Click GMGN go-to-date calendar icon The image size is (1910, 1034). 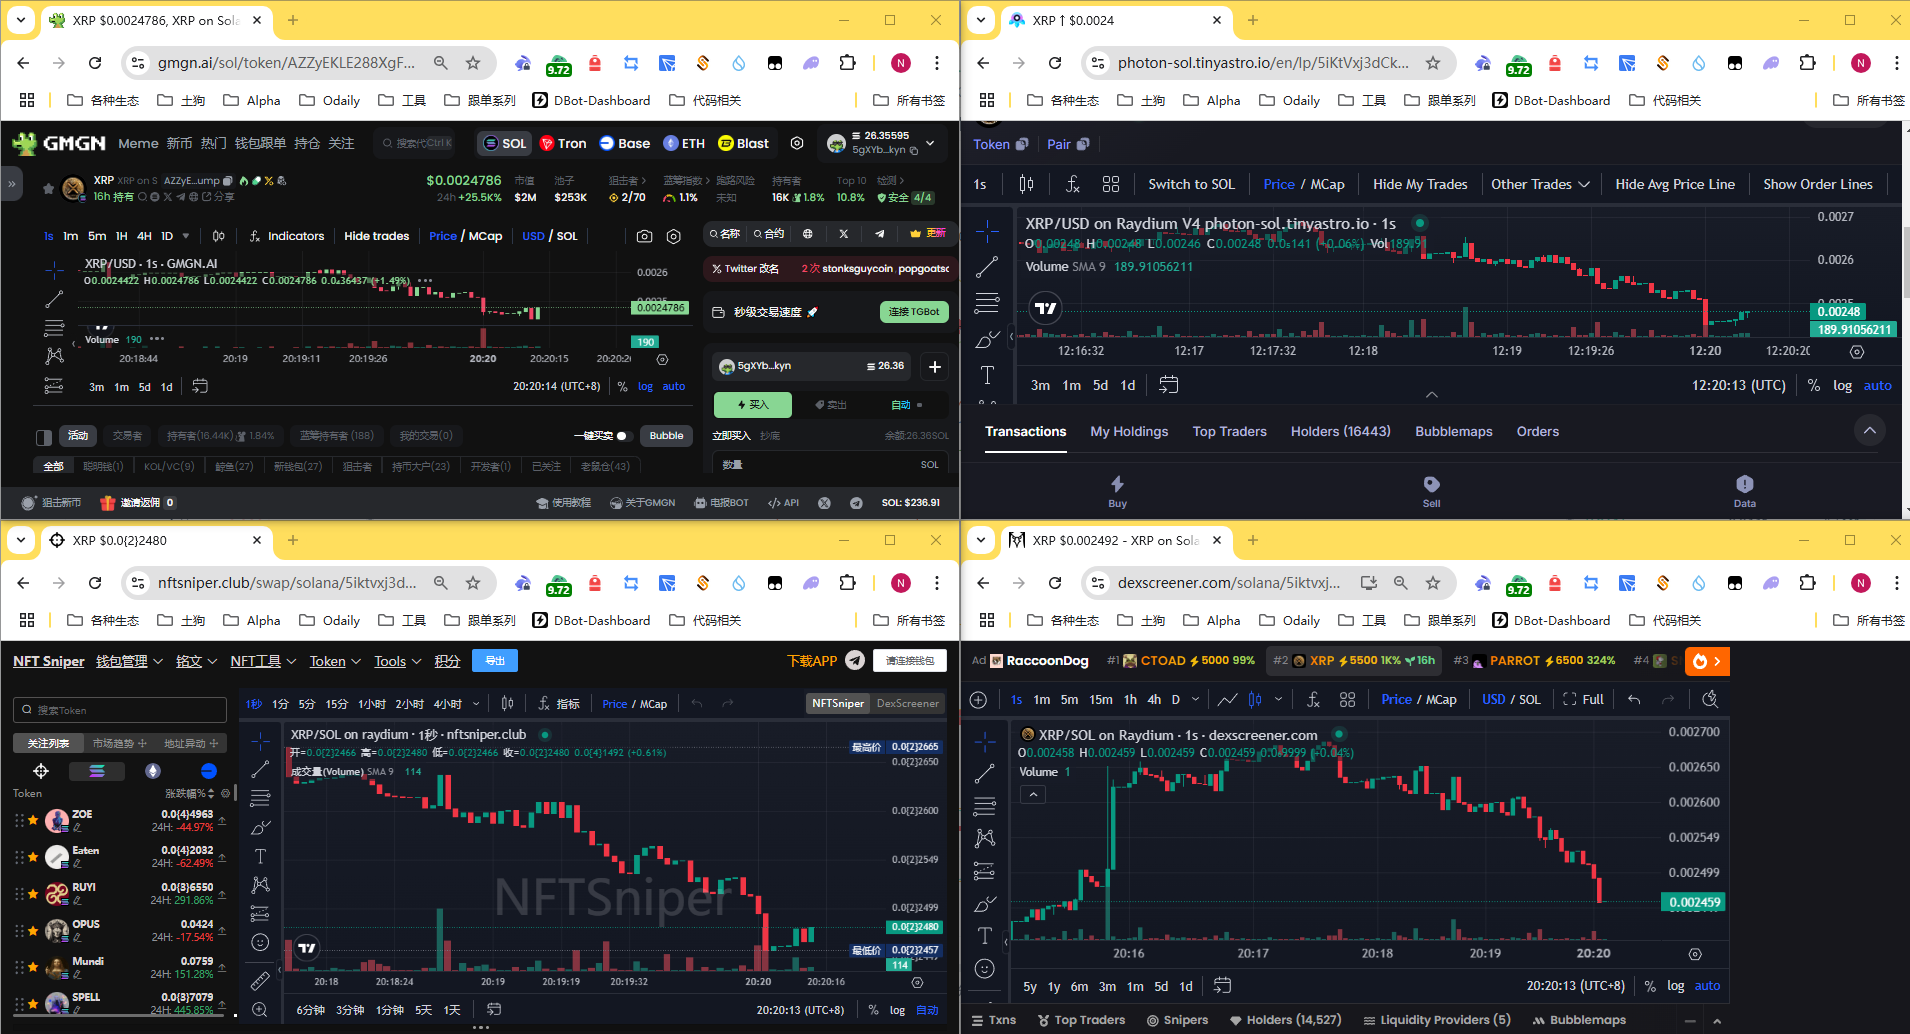coord(200,386)
